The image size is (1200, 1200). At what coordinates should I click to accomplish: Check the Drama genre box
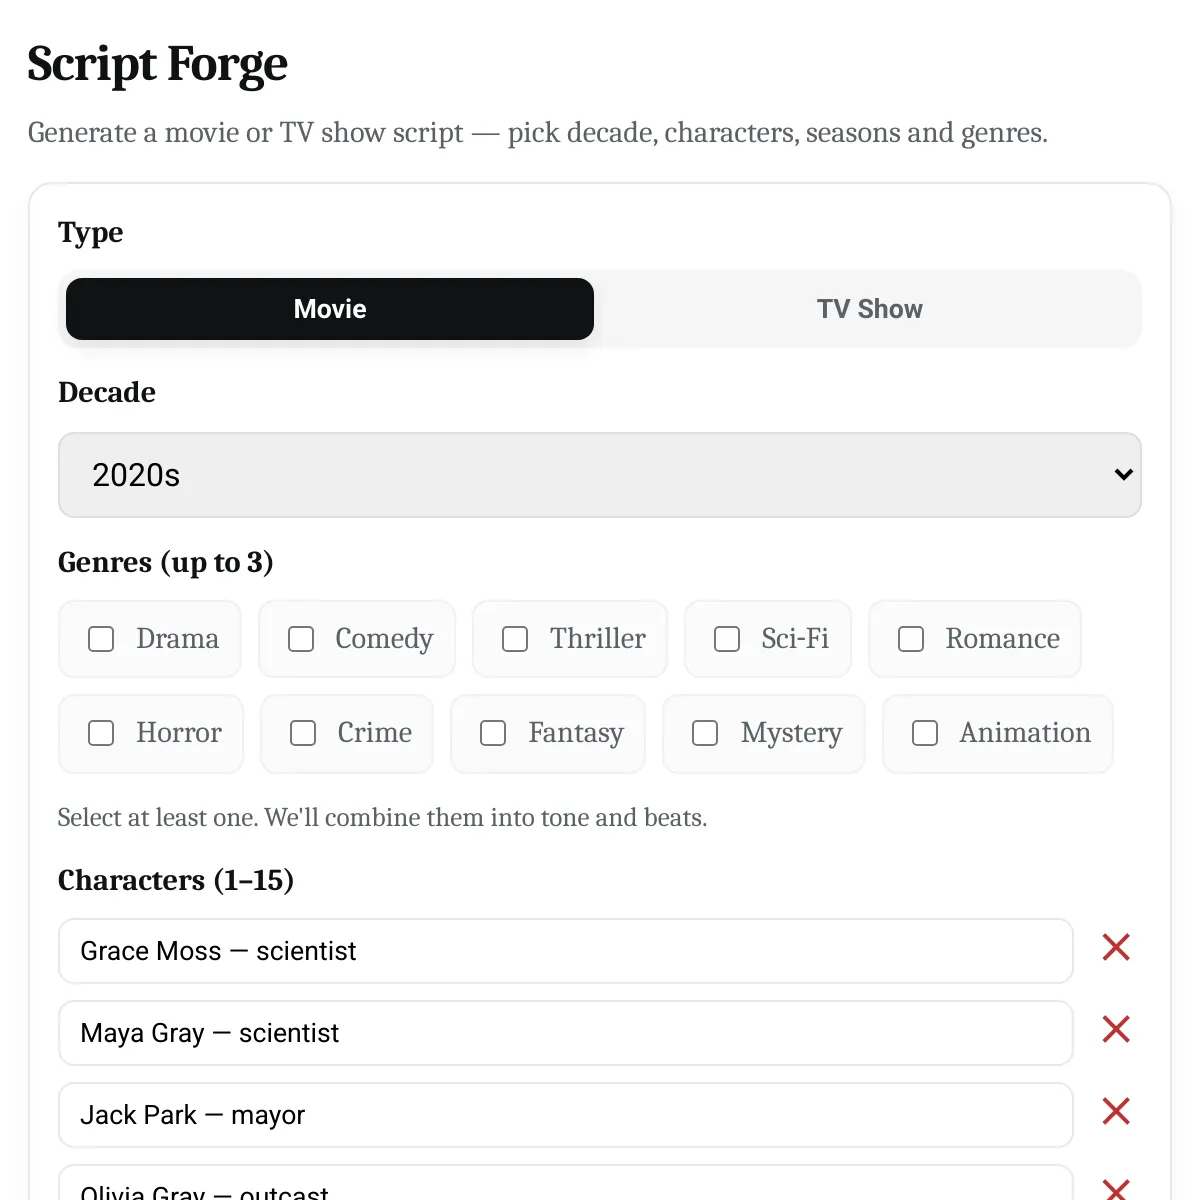102,639
